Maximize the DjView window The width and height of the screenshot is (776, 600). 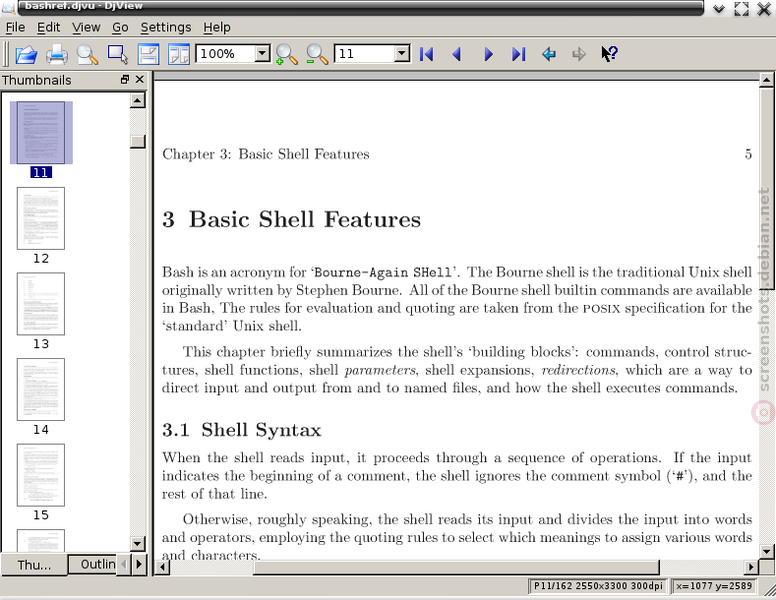pos(741,9)
